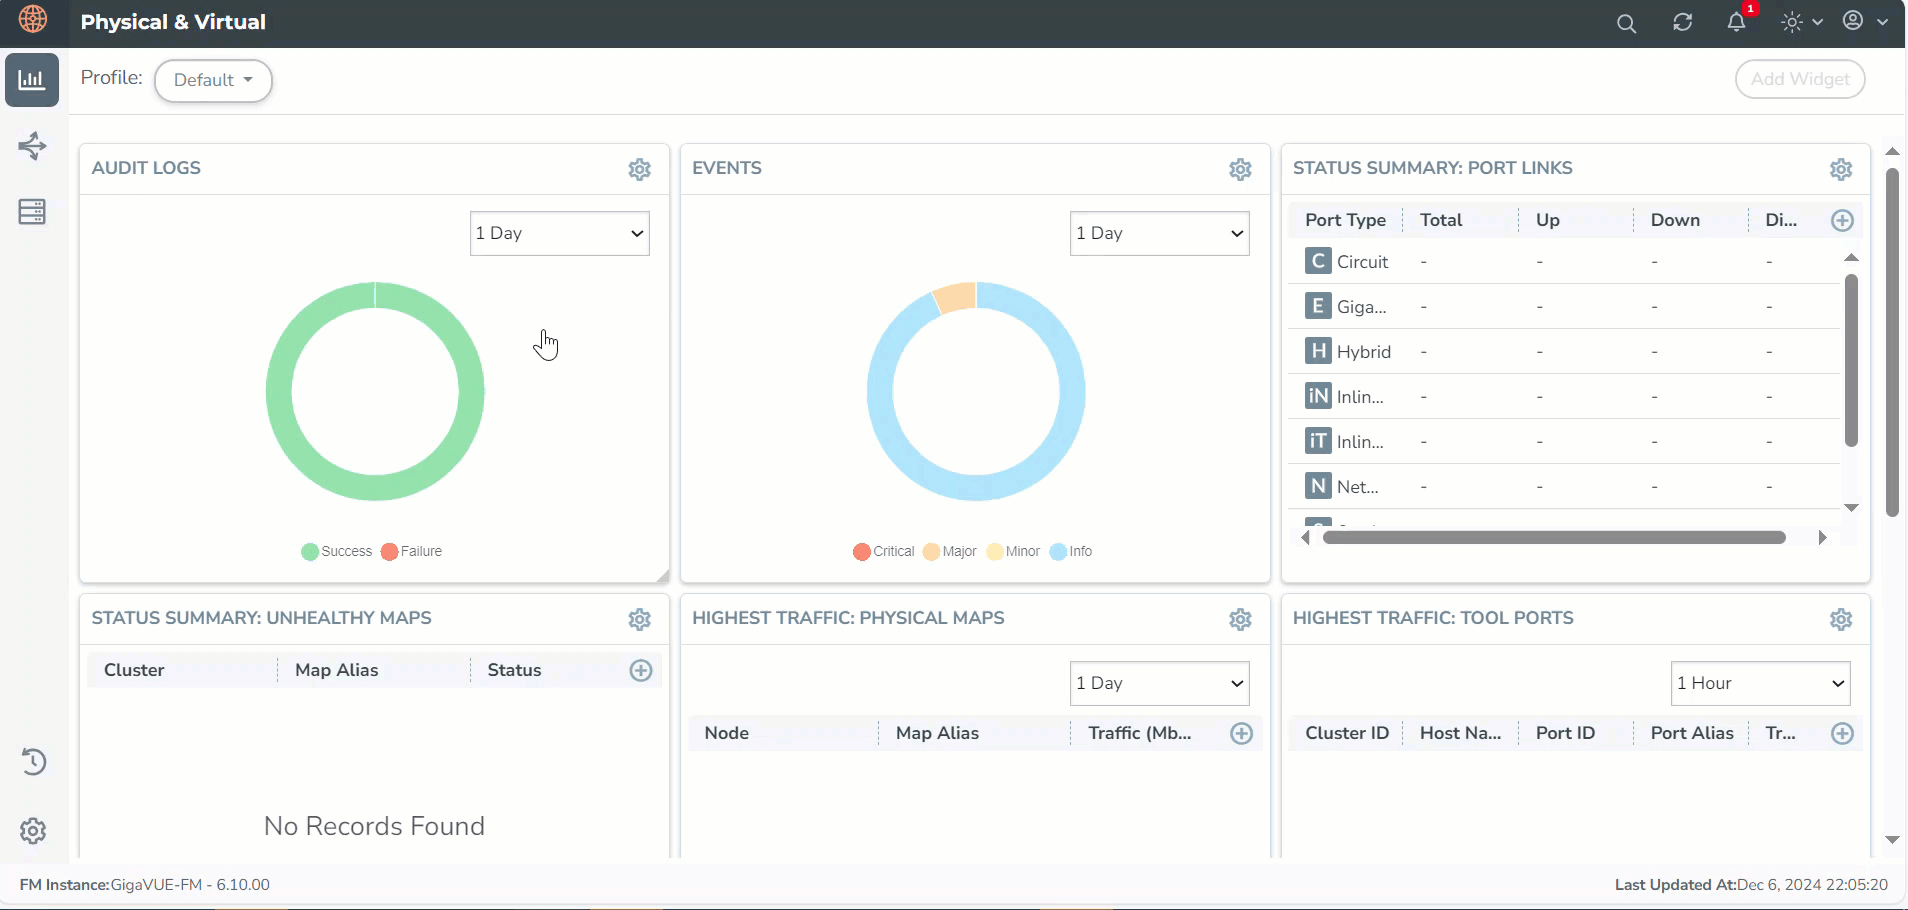Toggle the Critical legend in Events chart
This screenshot has width=1908, height=910.
pyautogui.click(x=884, y=551)
